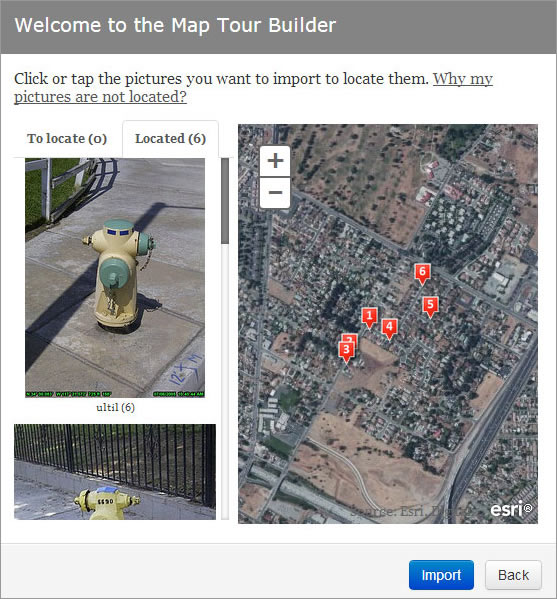Image resolution: width=557 pixels, height=599 pixels.
Task: Select map marker number 6
Action: tap(422, 274)
